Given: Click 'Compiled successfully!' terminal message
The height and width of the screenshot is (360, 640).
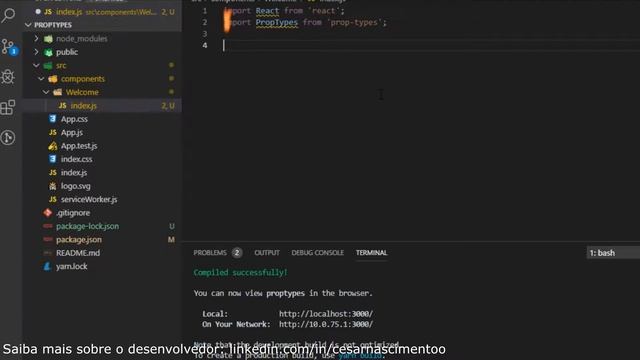Looking at the screenshot, I should (240, 273).
